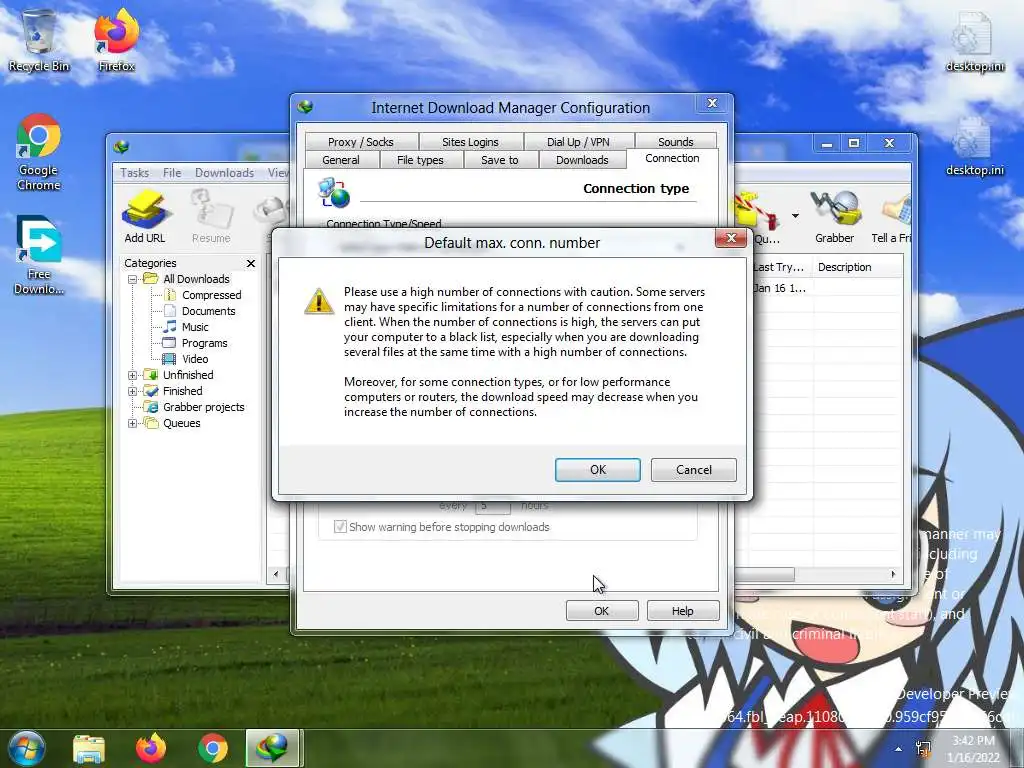Viewport: 1024px width, 768px height.
Task: Click the Firefox taskbar icon
Action: point(151,748)
